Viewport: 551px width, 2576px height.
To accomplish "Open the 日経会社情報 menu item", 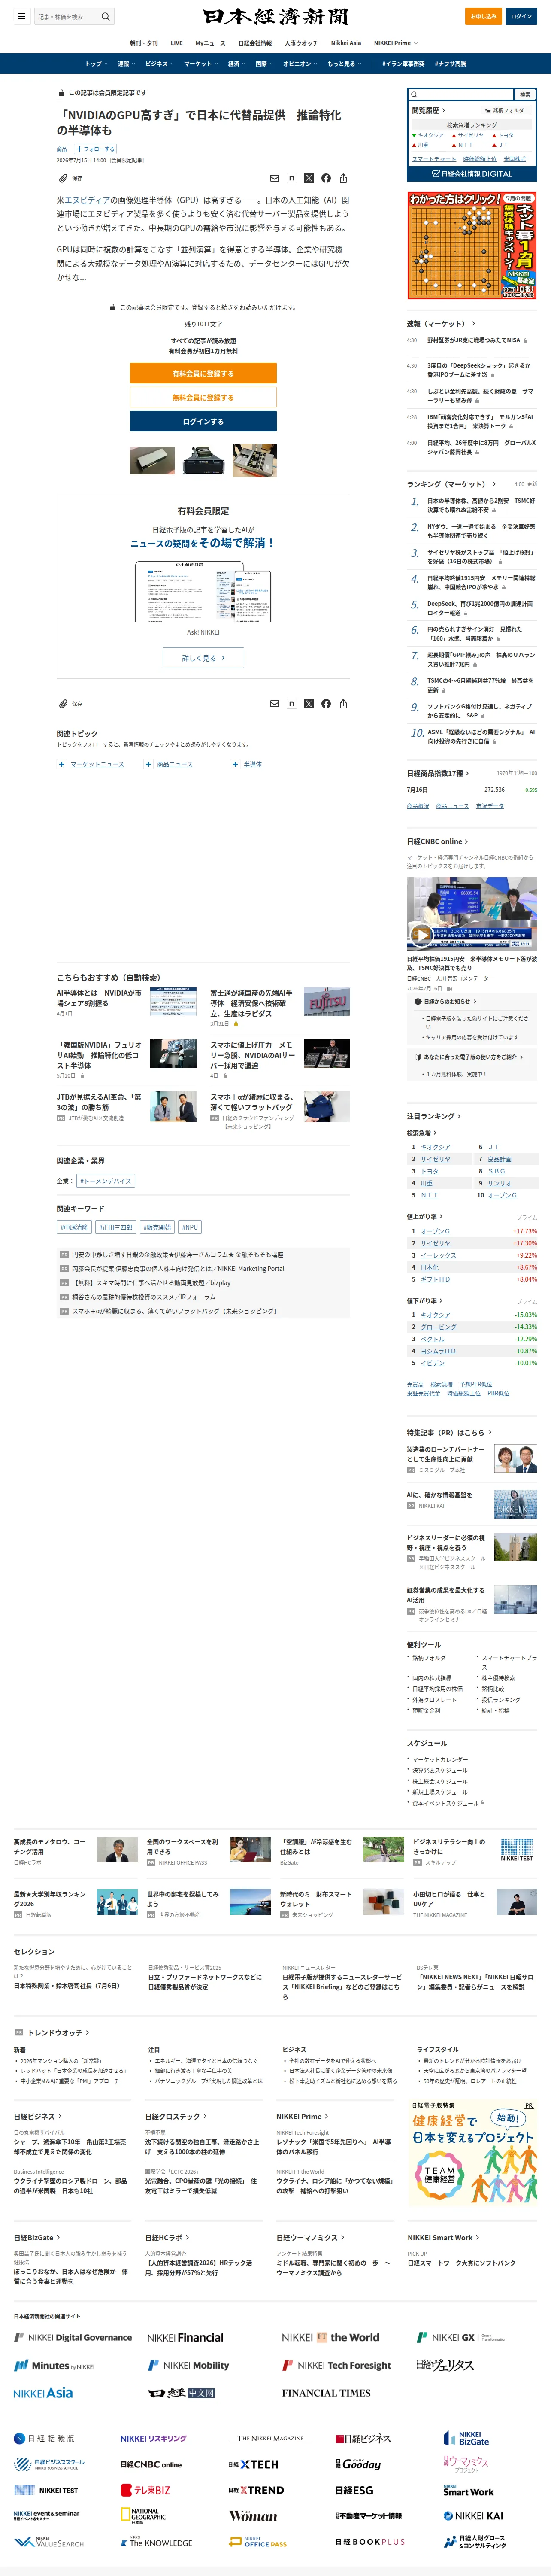I will pos(255,43).
